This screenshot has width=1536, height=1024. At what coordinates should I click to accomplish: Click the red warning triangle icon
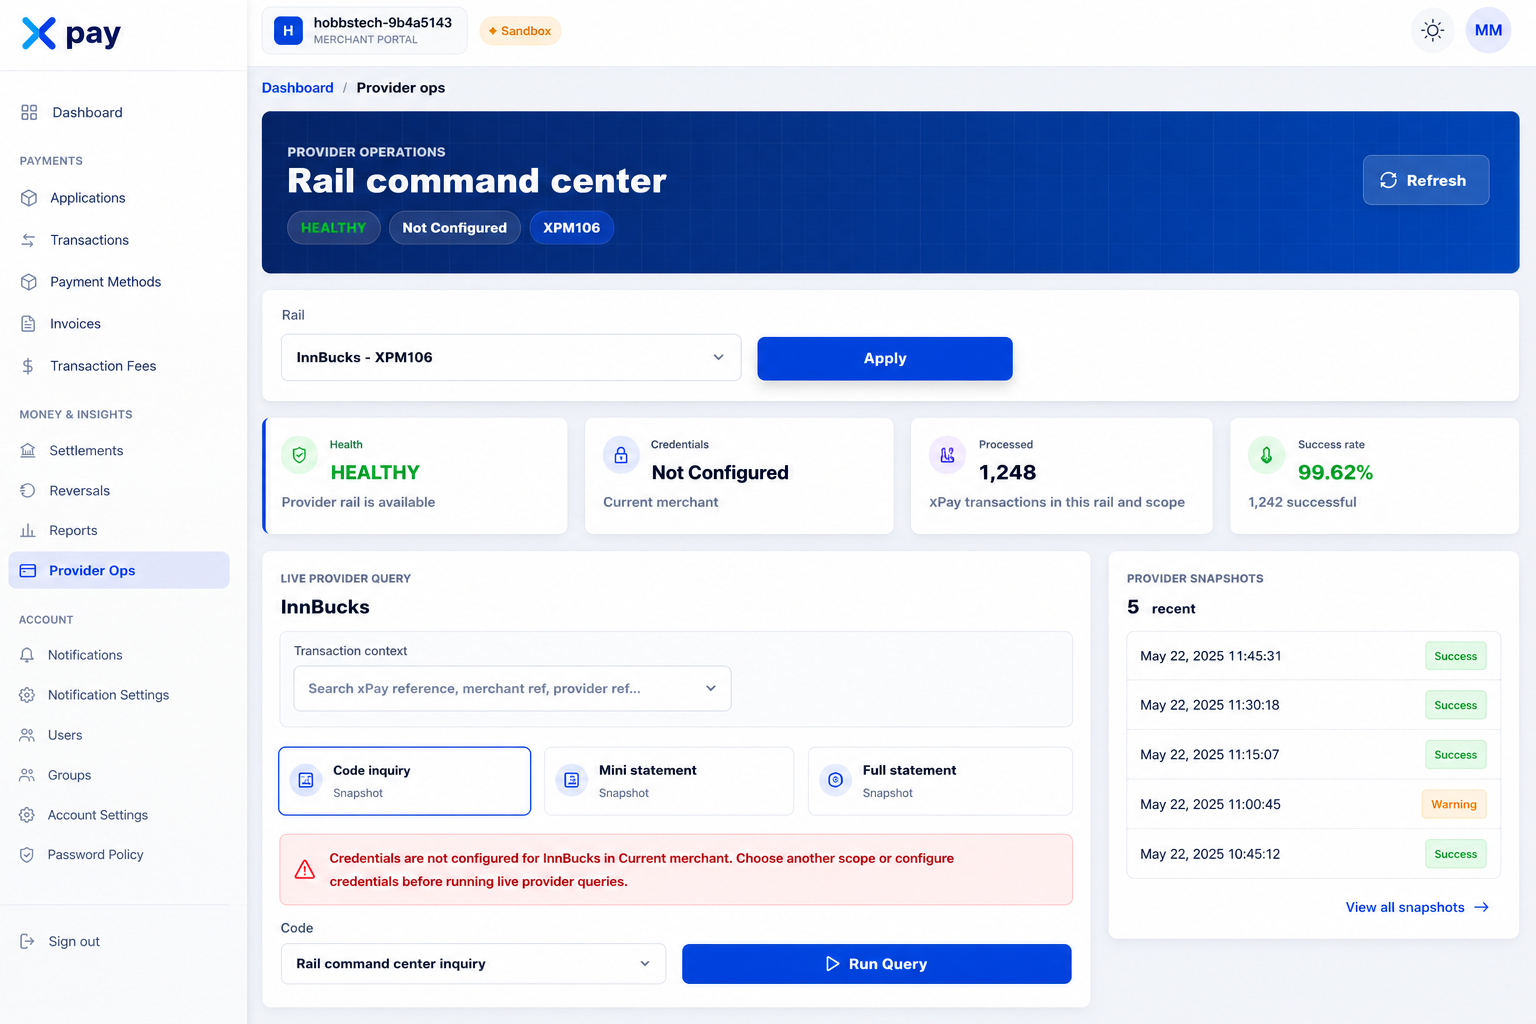pos(305,870)
